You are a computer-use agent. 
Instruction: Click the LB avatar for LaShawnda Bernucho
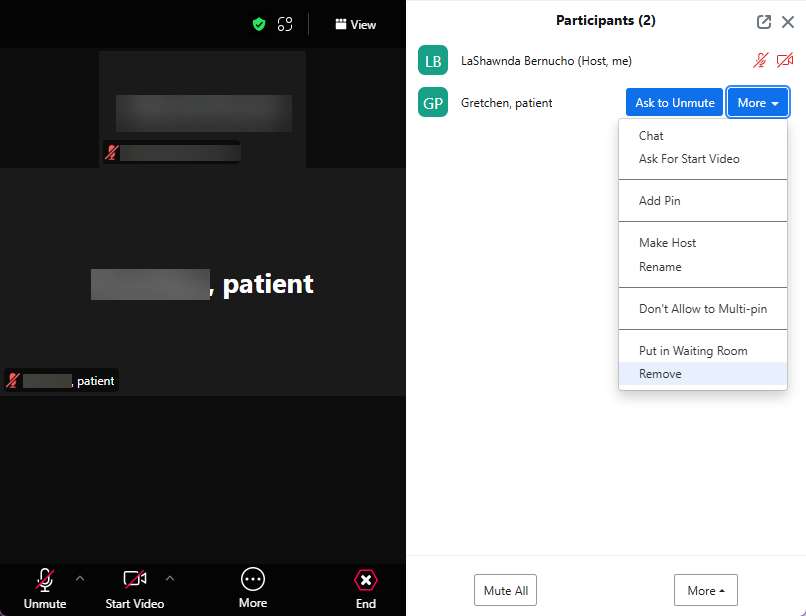coord(433,61)
